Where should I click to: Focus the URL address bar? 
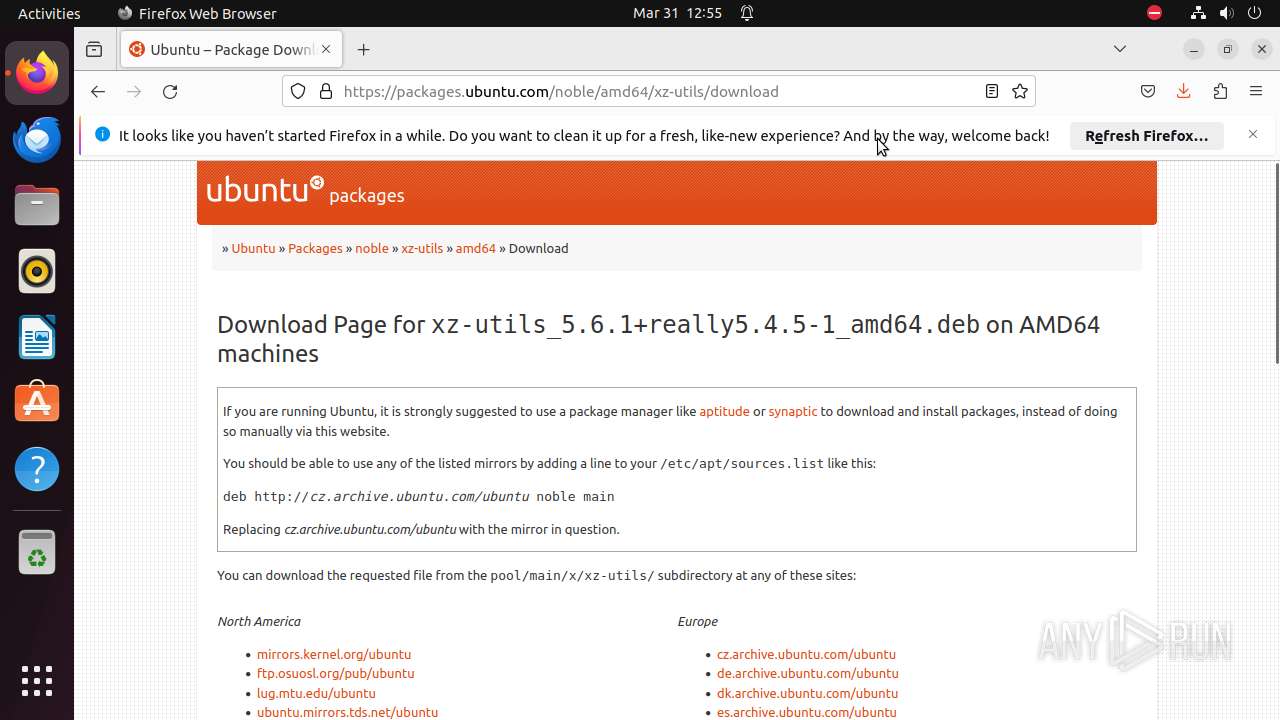[x=660, y=91]
